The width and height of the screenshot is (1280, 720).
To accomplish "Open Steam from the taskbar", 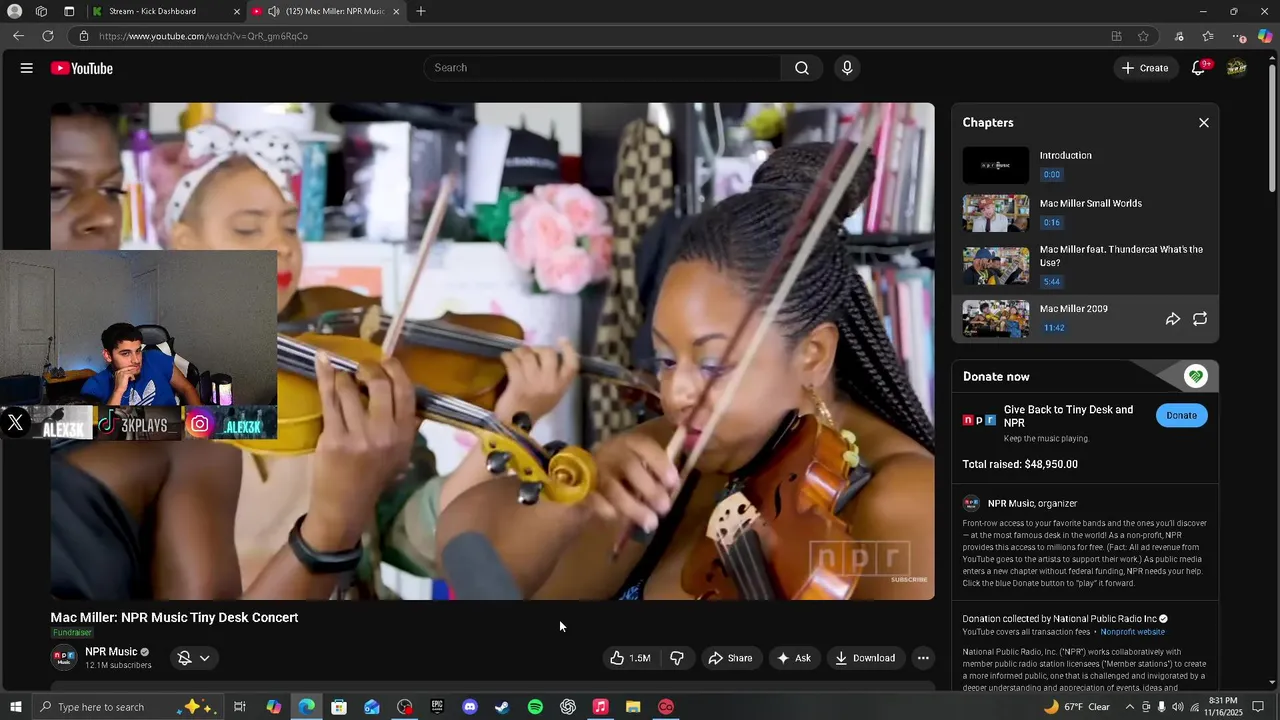I will (x=502, y=707).
